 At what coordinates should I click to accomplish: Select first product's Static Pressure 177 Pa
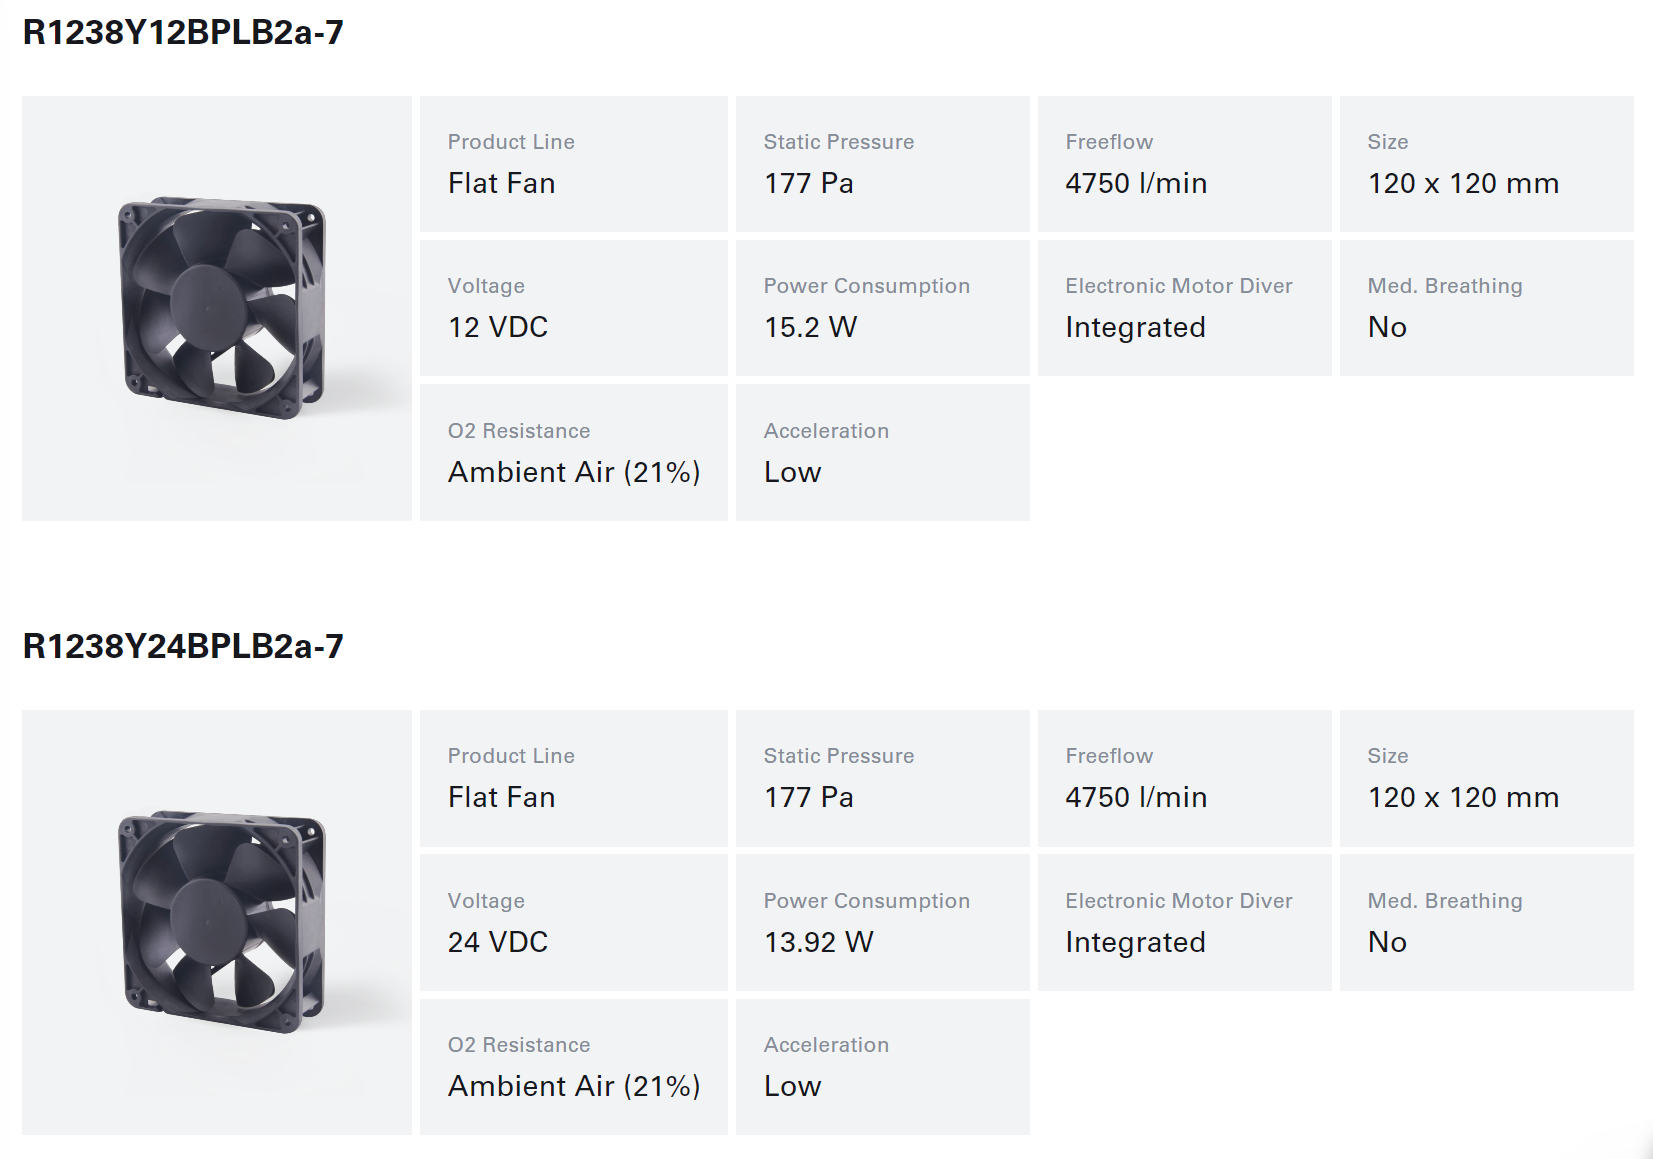tap(883, 164)
